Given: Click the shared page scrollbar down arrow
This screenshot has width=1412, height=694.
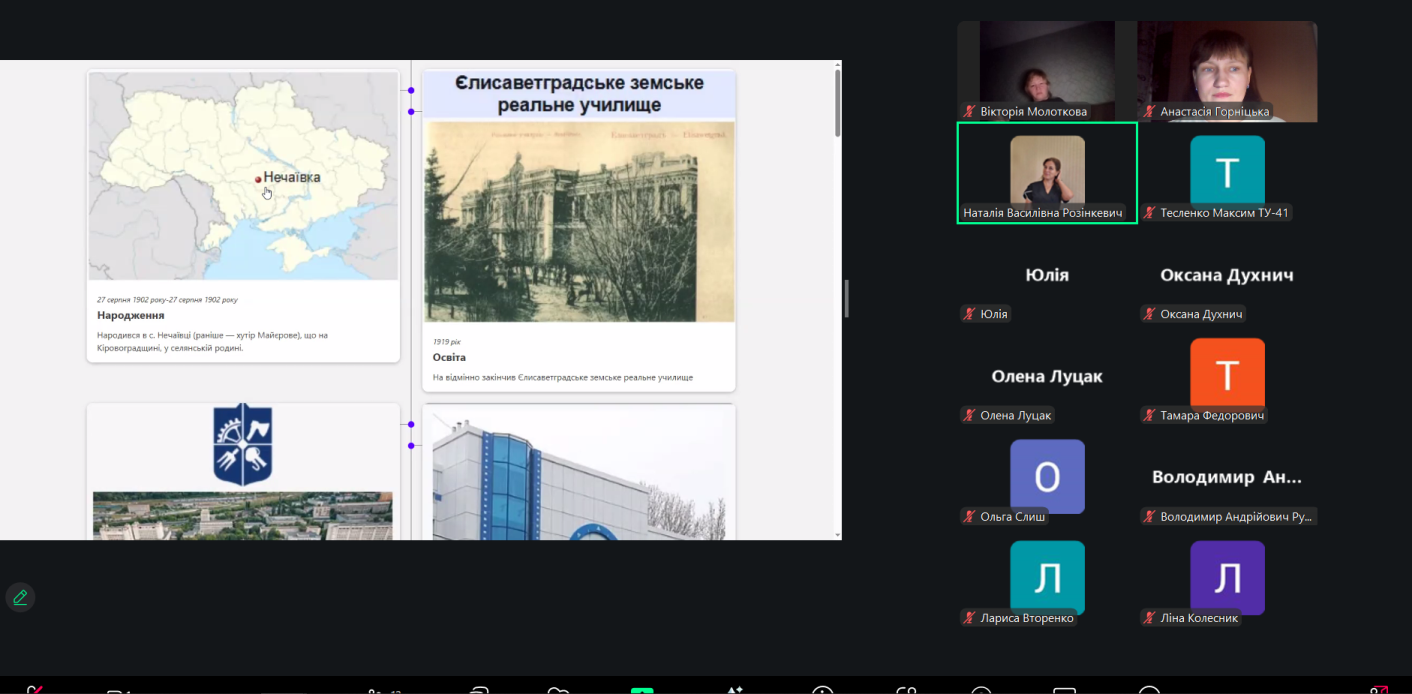Looking at the screenshot, I should pyautogui.click(x=837, y=535).
